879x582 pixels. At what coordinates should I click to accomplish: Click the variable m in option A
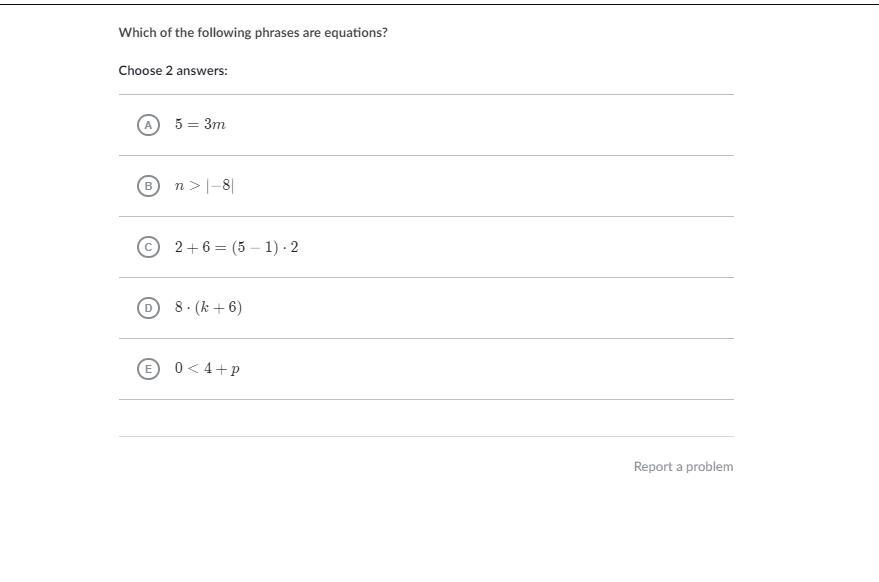click(x=219, y=125)
